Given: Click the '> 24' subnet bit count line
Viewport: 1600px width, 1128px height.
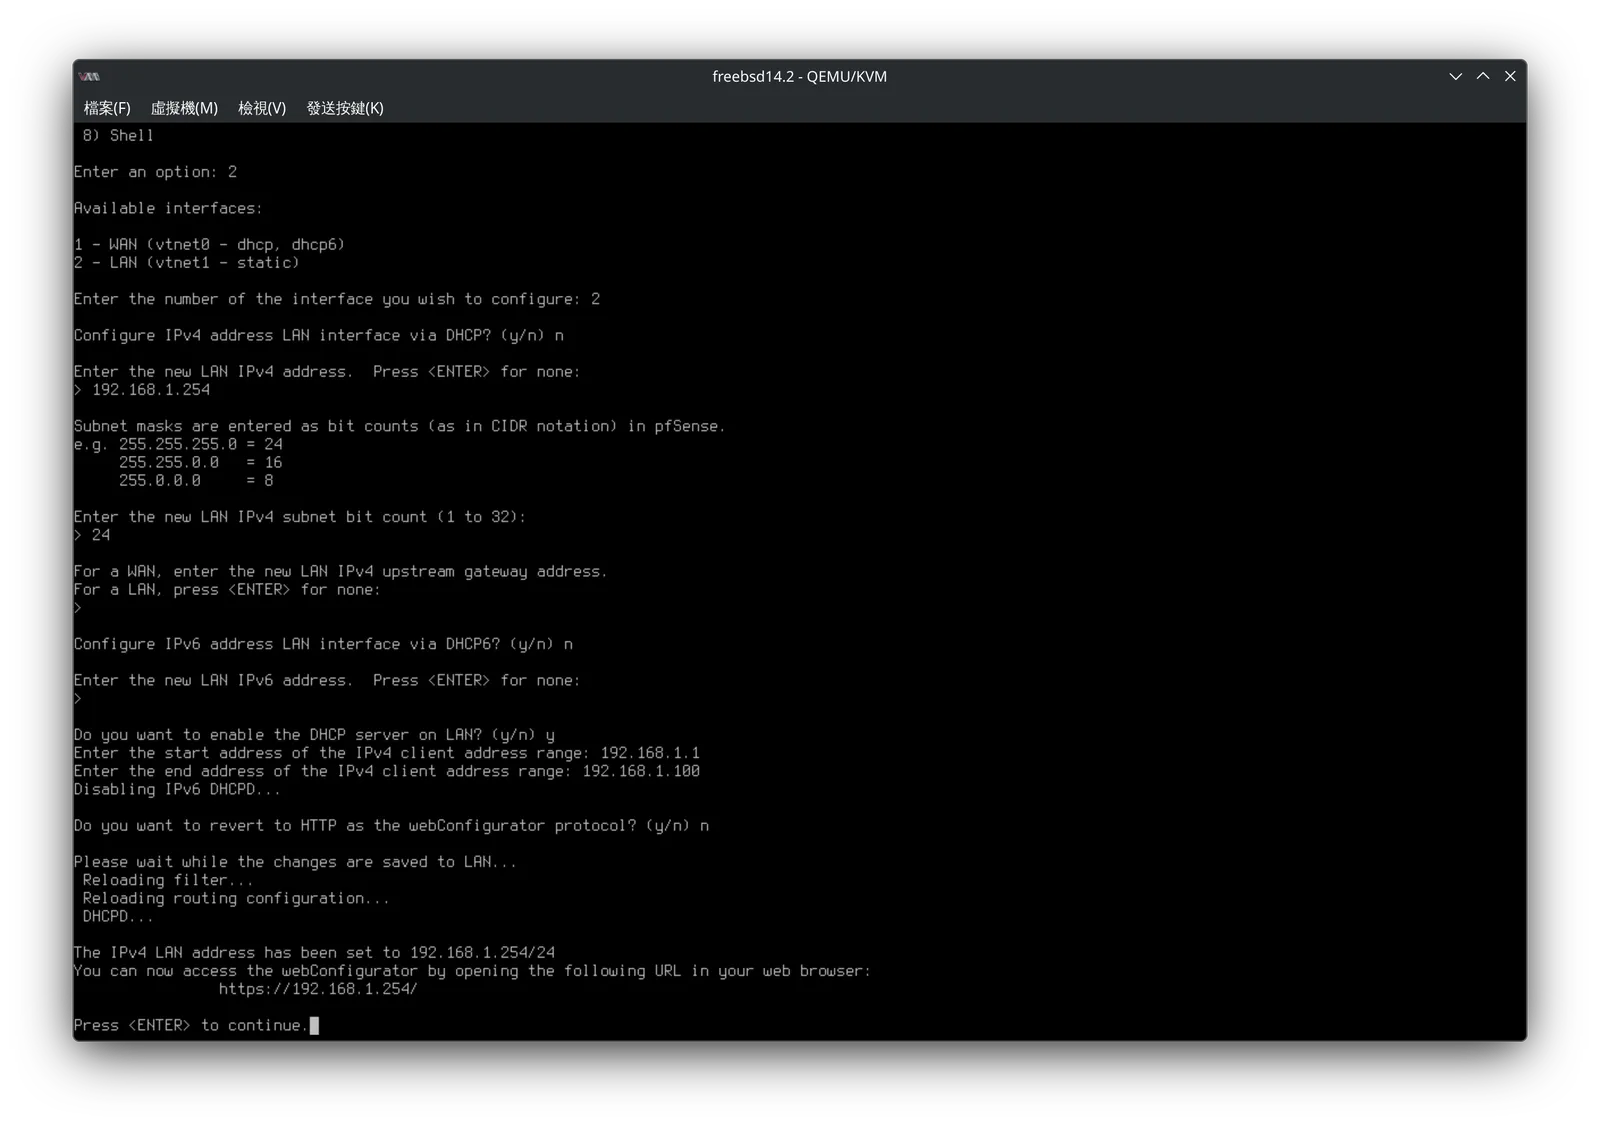Looking at the screenshot, I should click(x=92, y=535).
